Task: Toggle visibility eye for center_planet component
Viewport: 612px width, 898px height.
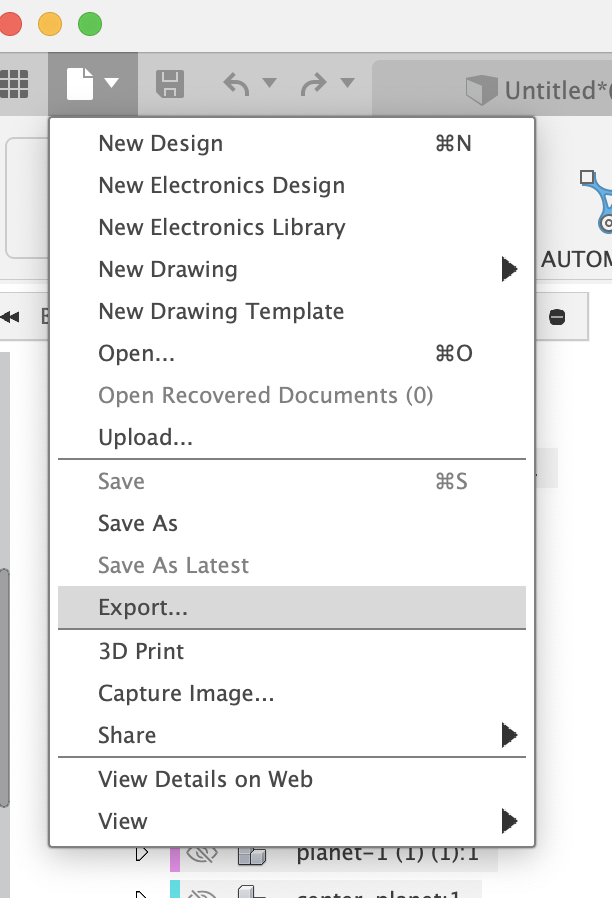Action: [x=203, y=892]
